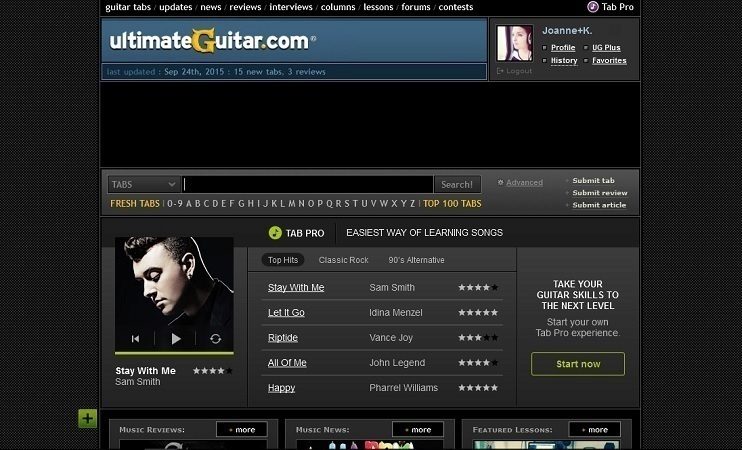742x450 pixels.
Task: Click more button for Featured Lessons
Action: 594,430
